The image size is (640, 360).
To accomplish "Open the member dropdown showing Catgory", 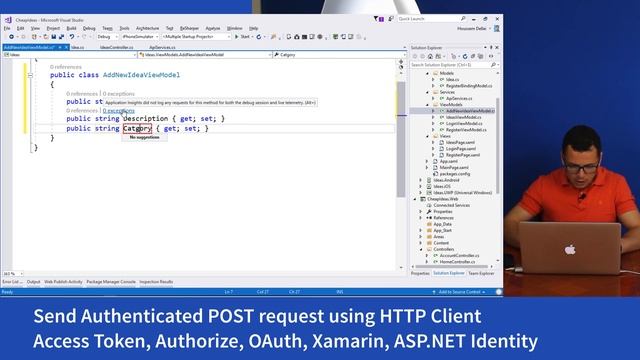I will [340, 55].
